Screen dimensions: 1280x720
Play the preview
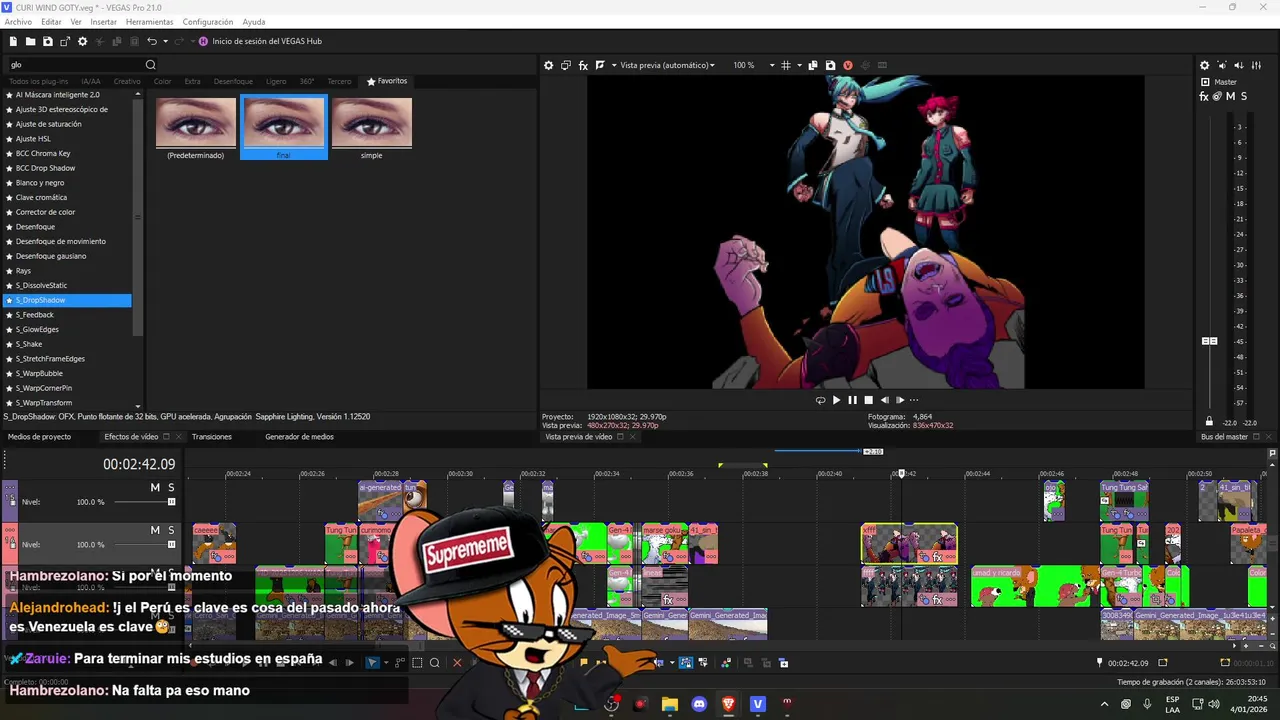(836, 400)
